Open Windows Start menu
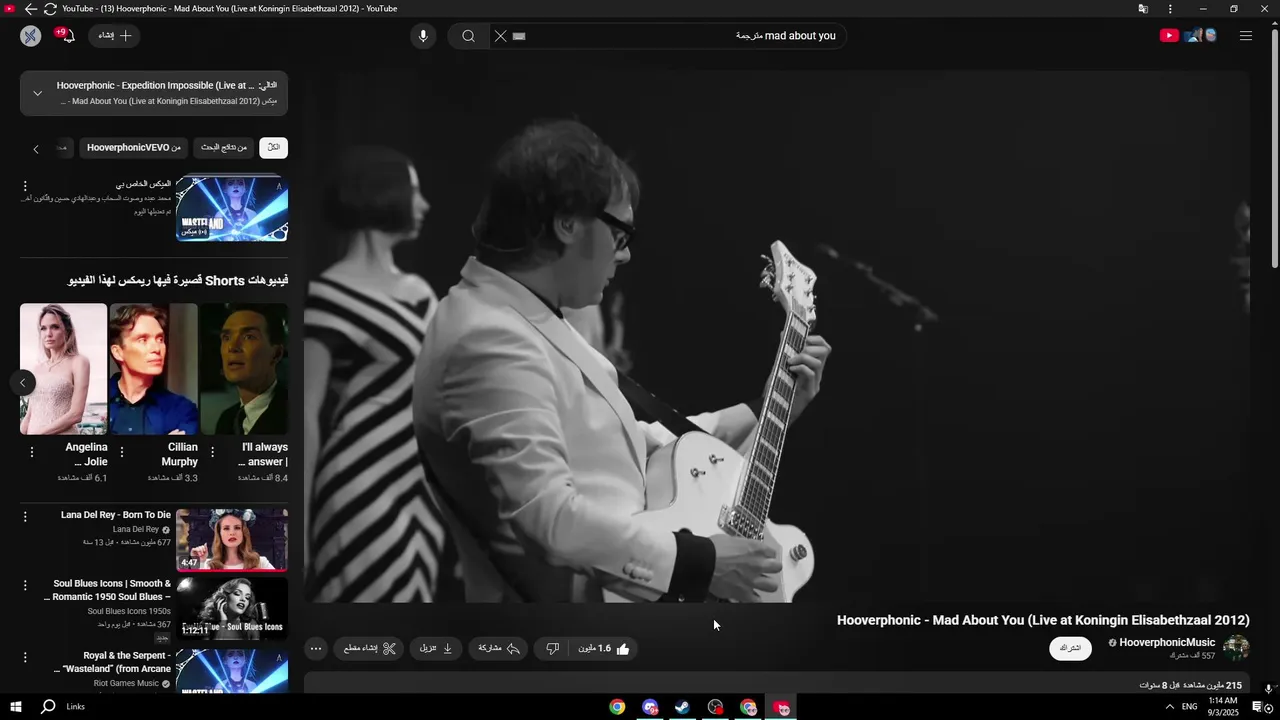Image resolution: width=1280 pixels, height=720 pixels. [x=15, y=707]
